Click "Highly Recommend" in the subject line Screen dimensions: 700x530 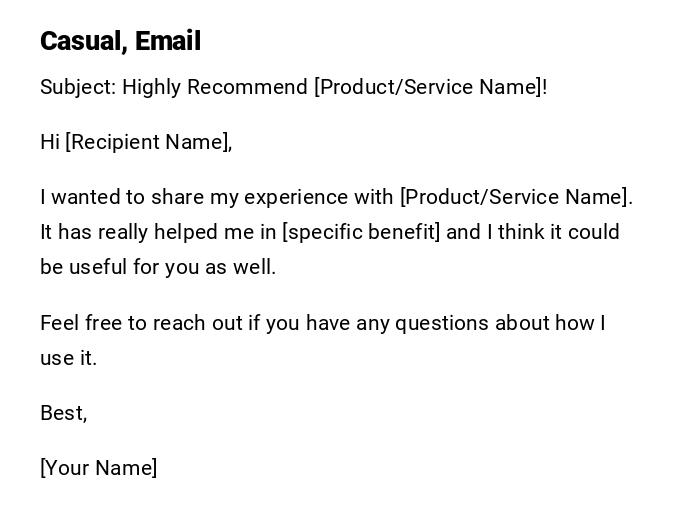tap(215, 87)
